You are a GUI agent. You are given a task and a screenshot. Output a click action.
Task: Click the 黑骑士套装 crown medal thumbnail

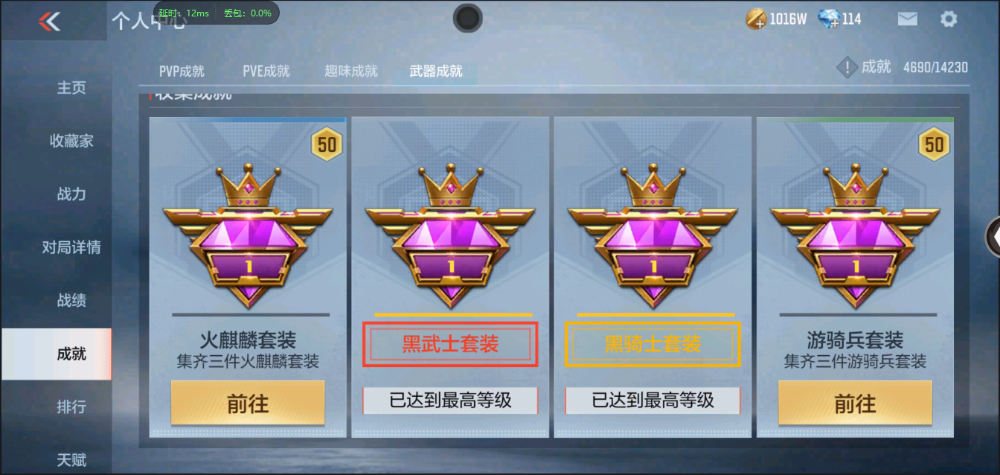pyautogui.click(x=652, y=235)
